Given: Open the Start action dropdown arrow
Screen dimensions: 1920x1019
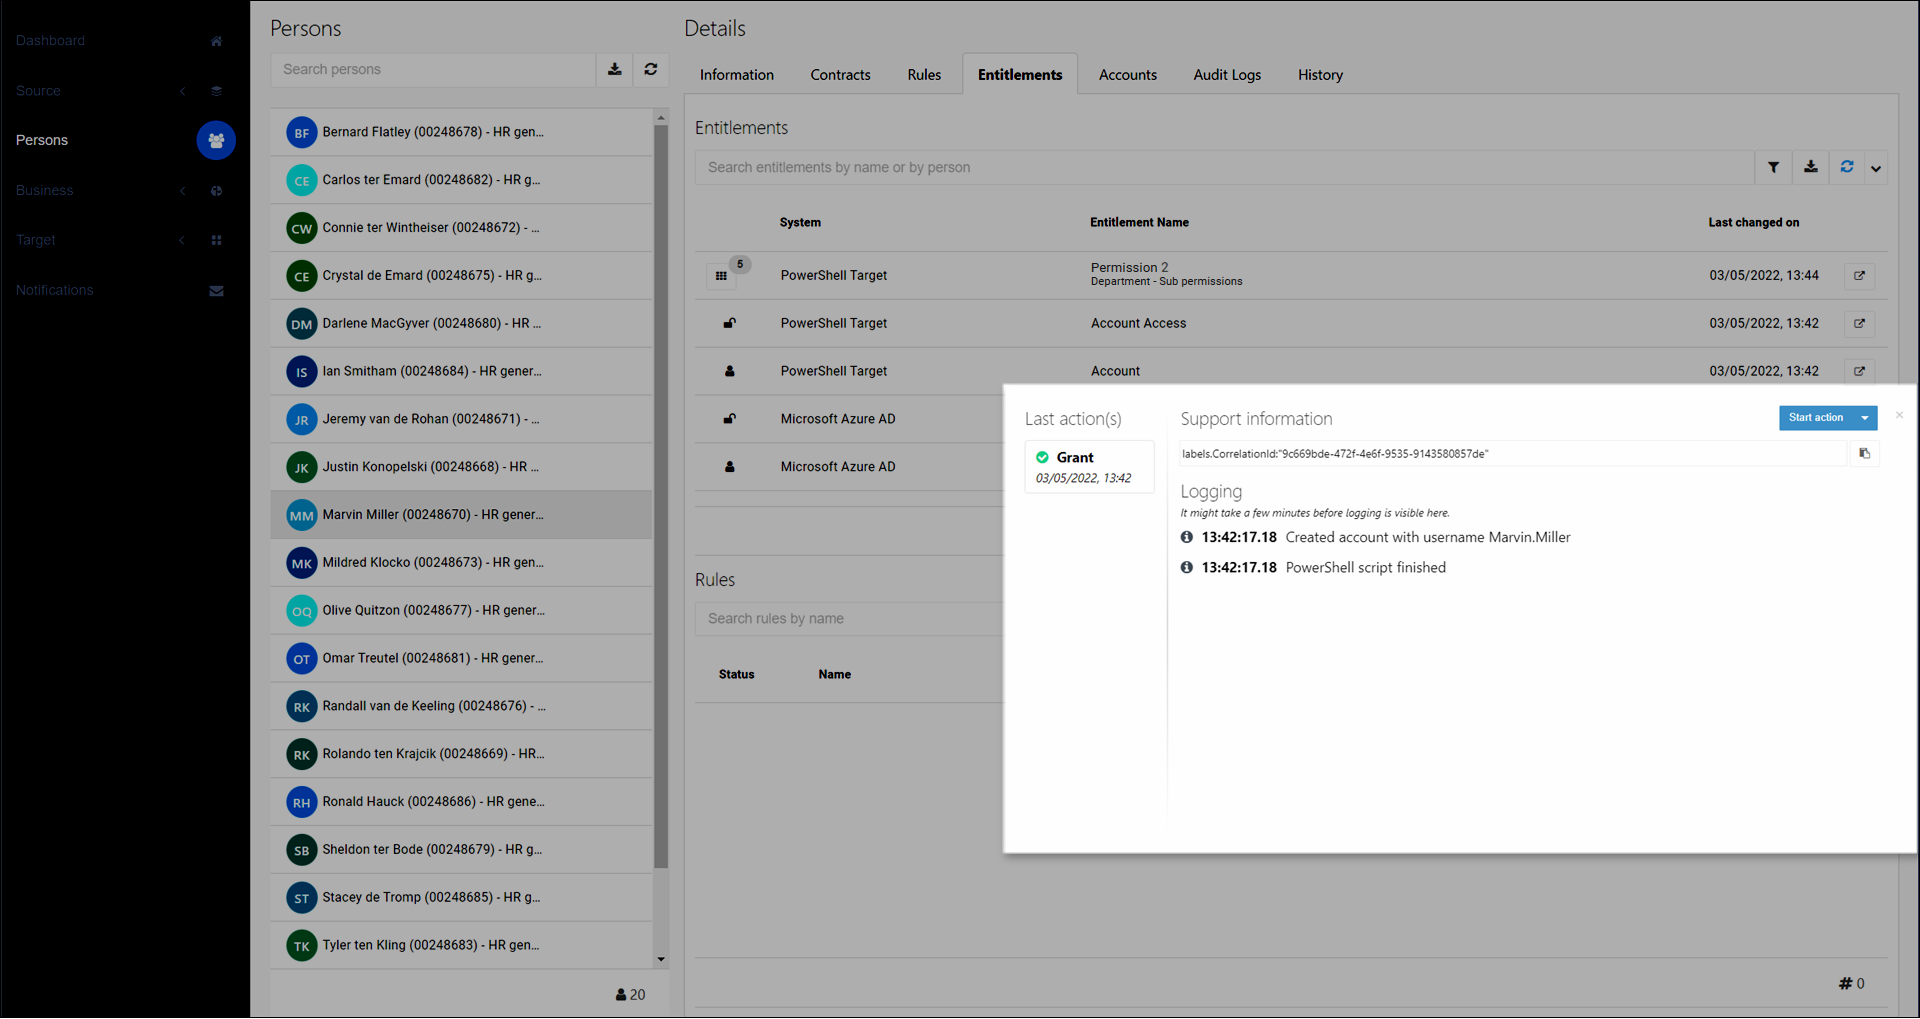Looking at the screenshot, I should (x=1865, y=418).
